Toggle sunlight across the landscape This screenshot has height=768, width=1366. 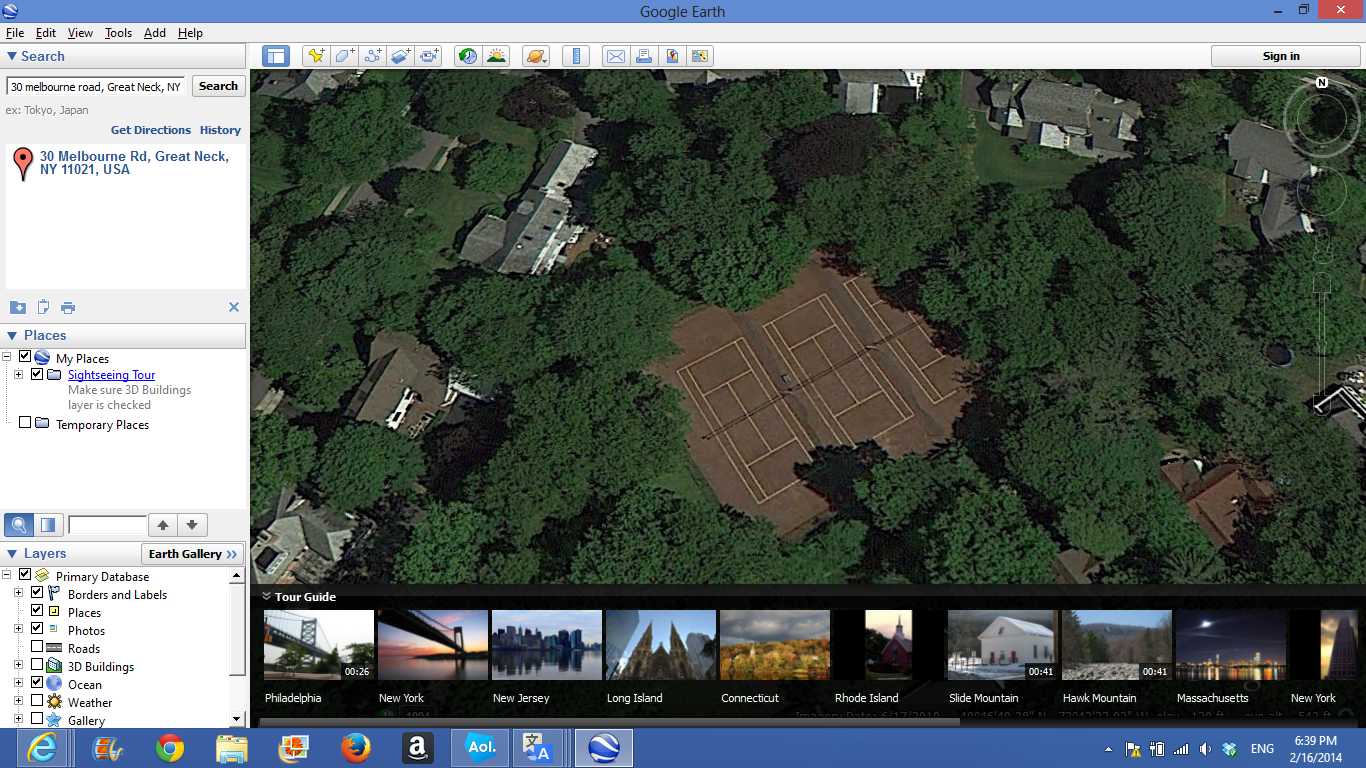coord(496,56)
